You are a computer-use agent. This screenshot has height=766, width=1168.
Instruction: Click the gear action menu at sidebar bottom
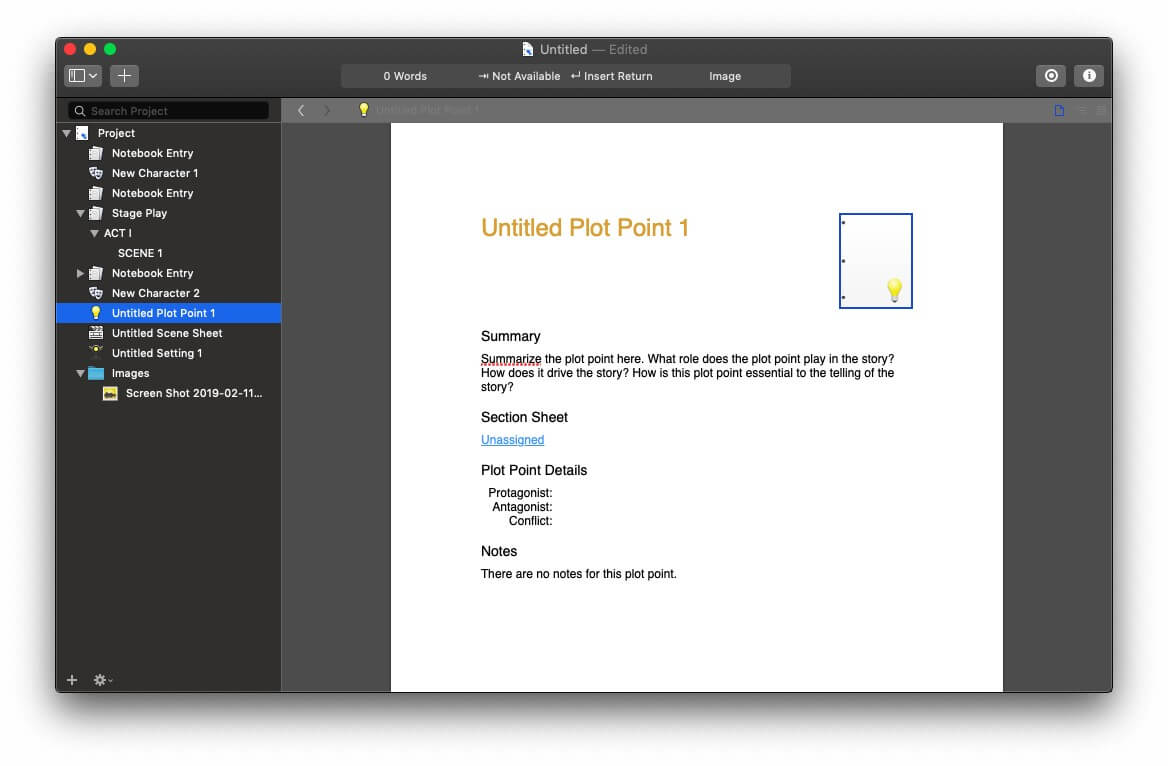[102, 680]
